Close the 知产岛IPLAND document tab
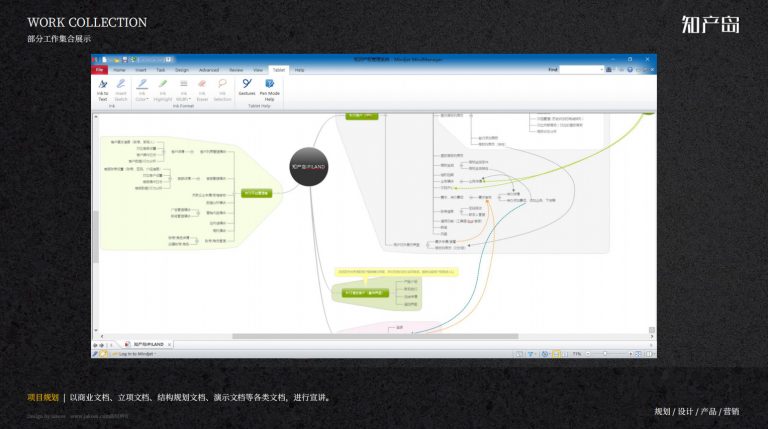 click(x=169, y=345)
